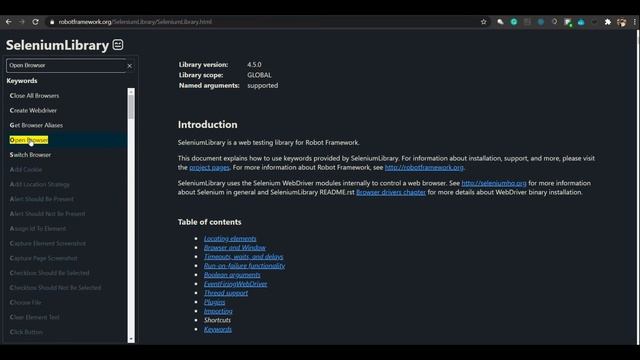640x360 pixels.
Task: Jump to Thread support section
Action: (x=226, y=293)
